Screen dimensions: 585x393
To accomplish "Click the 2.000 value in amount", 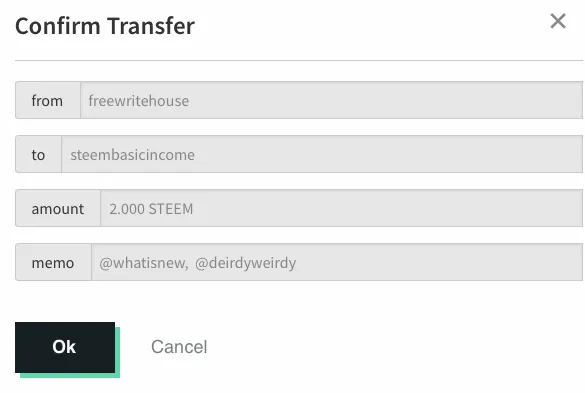I will [127, 209].
